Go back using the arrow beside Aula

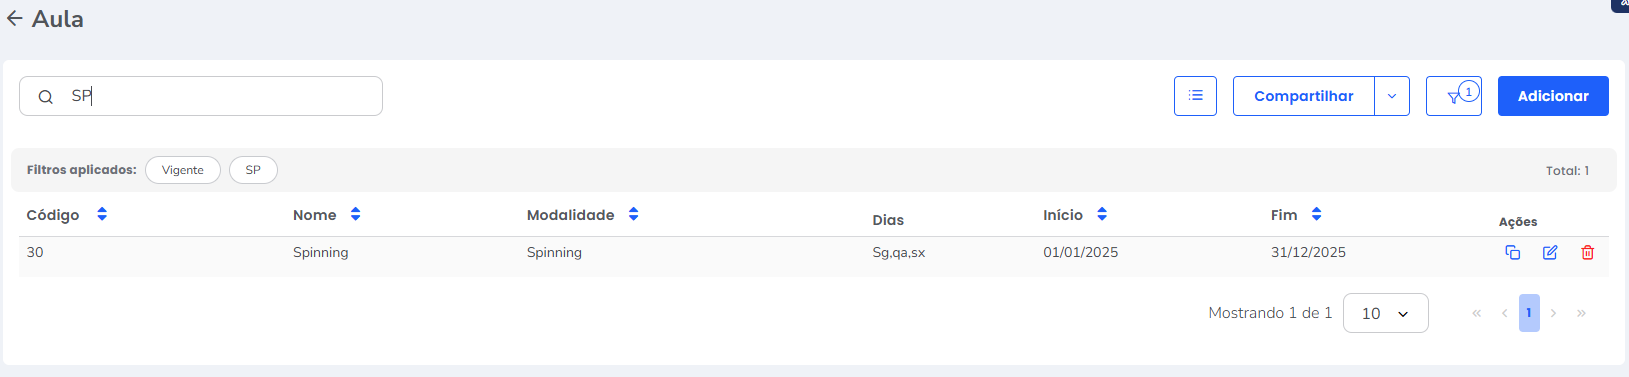coord(15,19)
